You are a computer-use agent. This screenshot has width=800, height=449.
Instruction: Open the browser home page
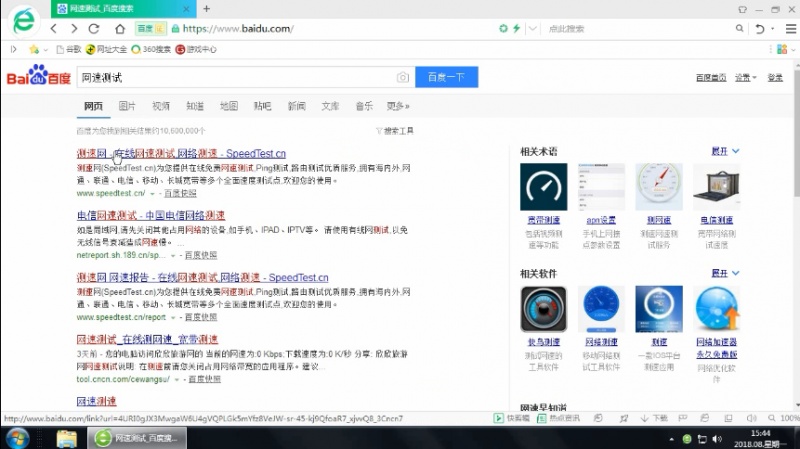pos(119,29)
